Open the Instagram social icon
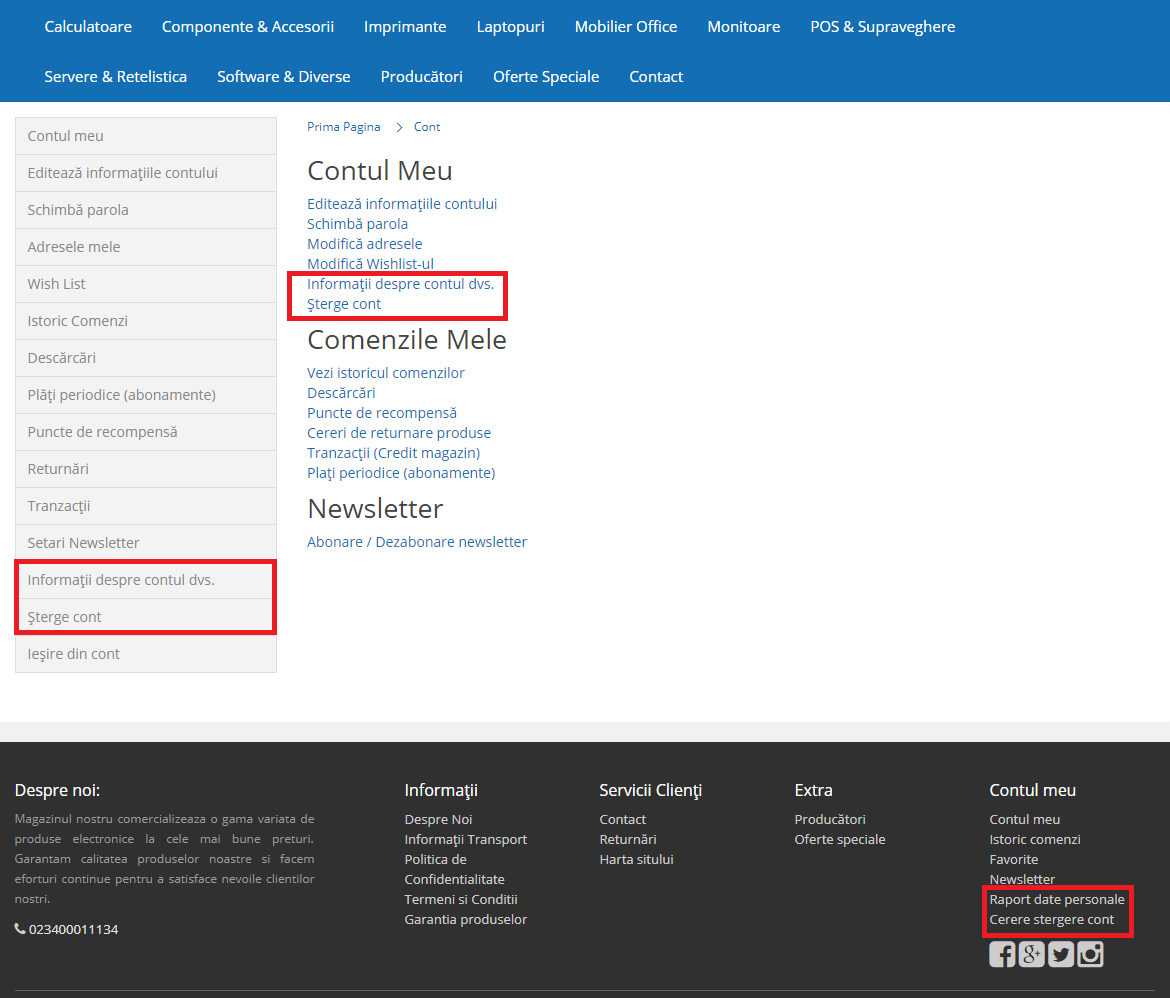This screenshot has height=998, width=1170. [x=1090, y=954]
